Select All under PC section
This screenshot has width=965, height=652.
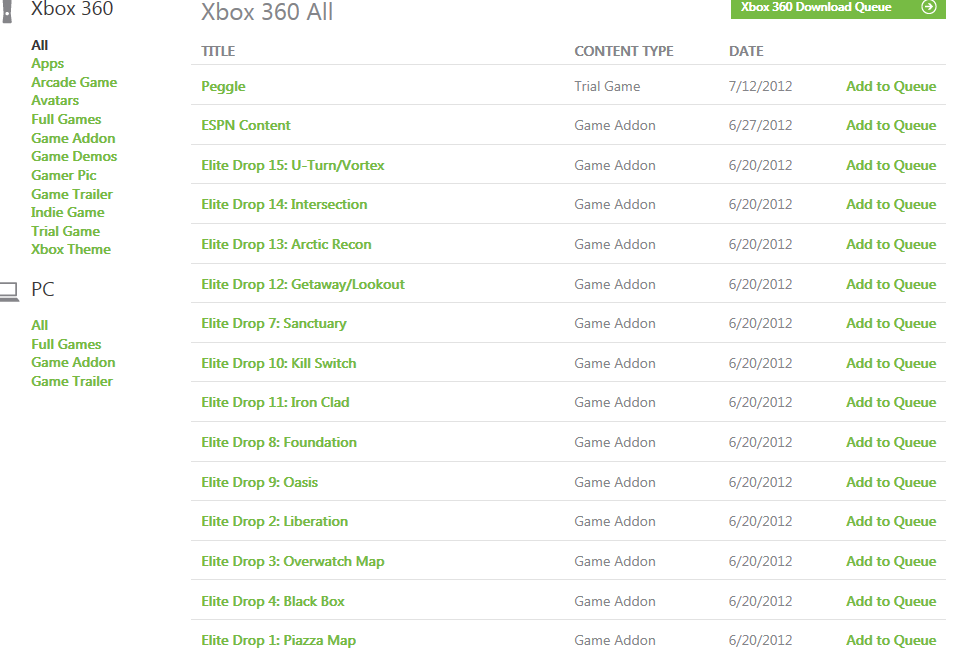(x=39, y=325)
